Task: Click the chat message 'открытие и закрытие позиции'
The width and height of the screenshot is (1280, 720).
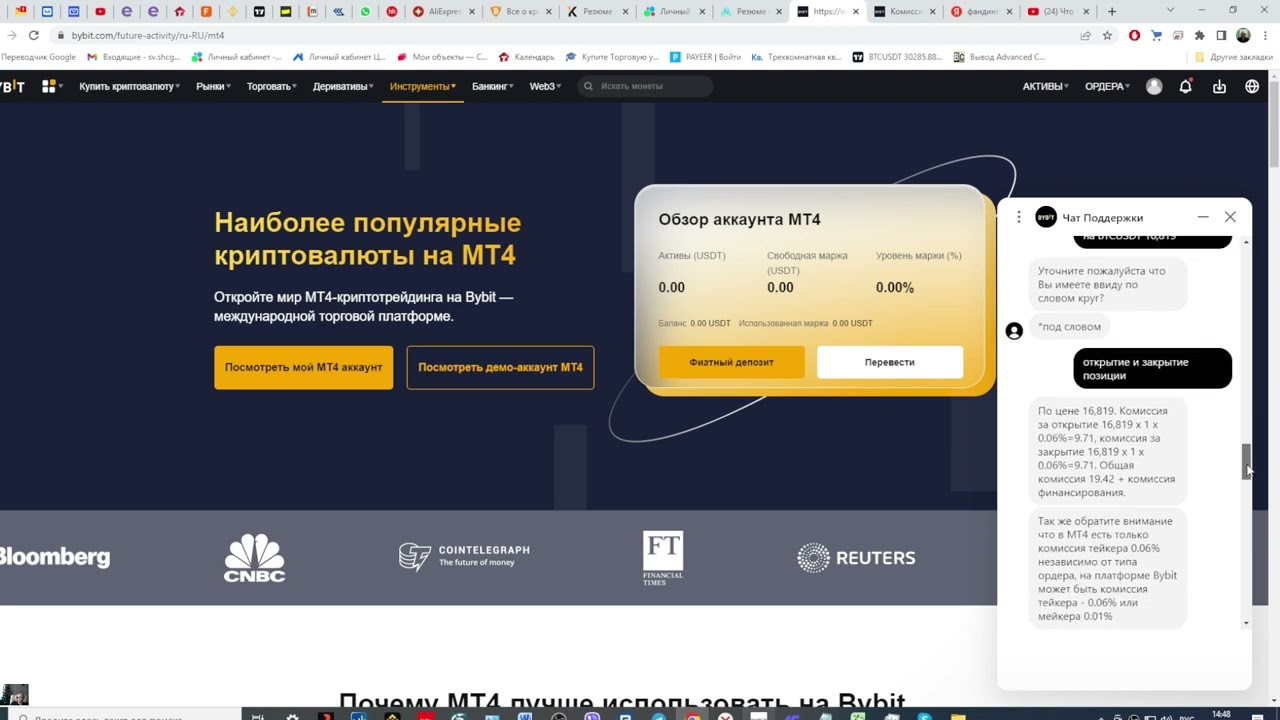Action: coord(1153,369)
